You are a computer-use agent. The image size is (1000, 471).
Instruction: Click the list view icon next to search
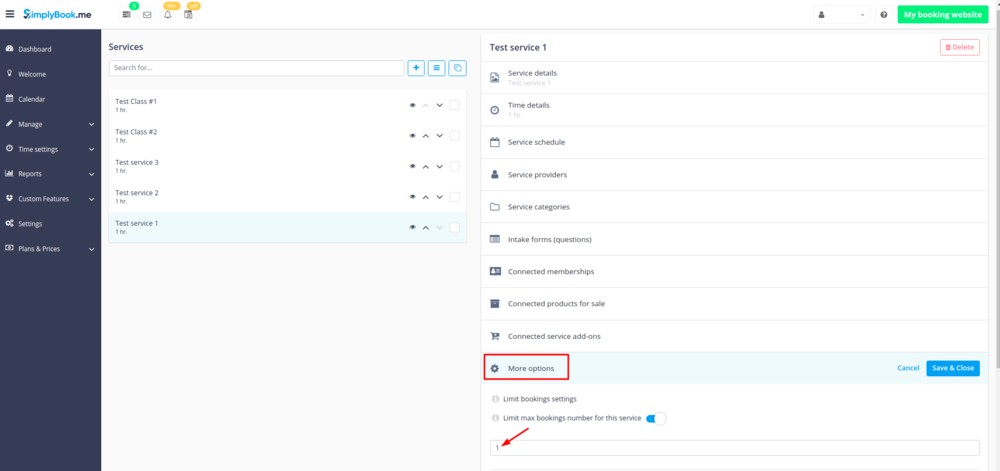(437, 68)
